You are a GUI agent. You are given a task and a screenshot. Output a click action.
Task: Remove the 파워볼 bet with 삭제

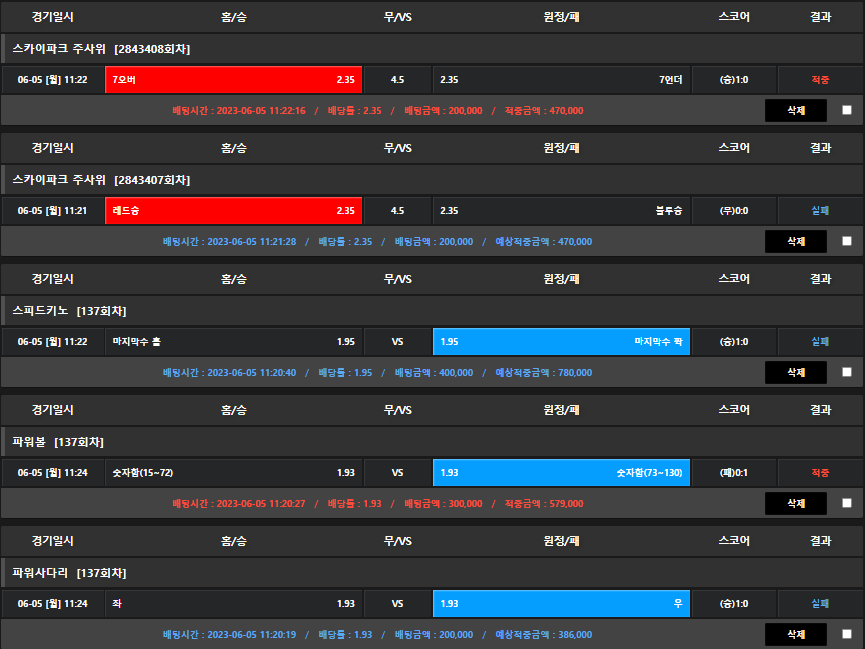pos(796,503)
